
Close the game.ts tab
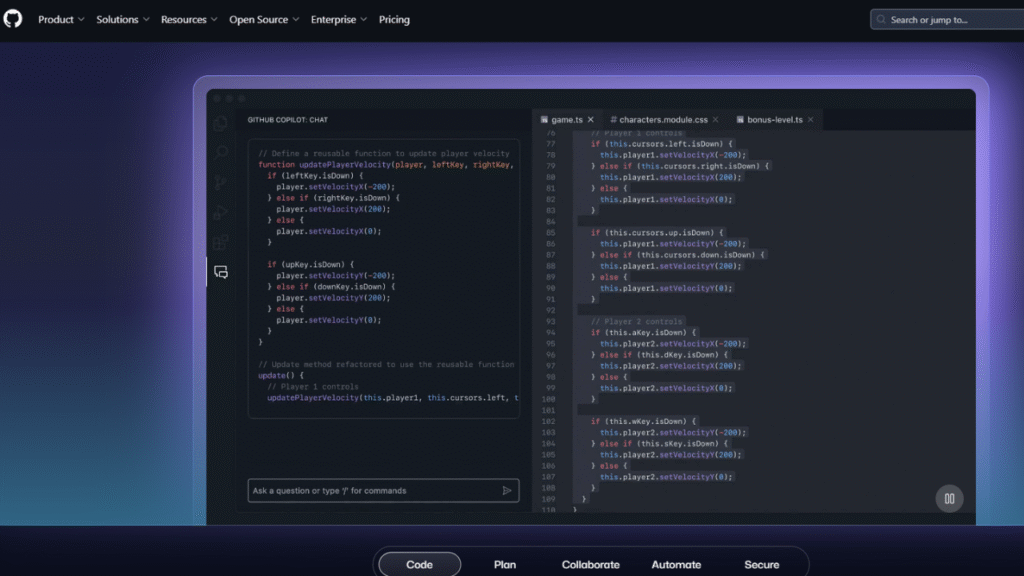tap(589, 118)
